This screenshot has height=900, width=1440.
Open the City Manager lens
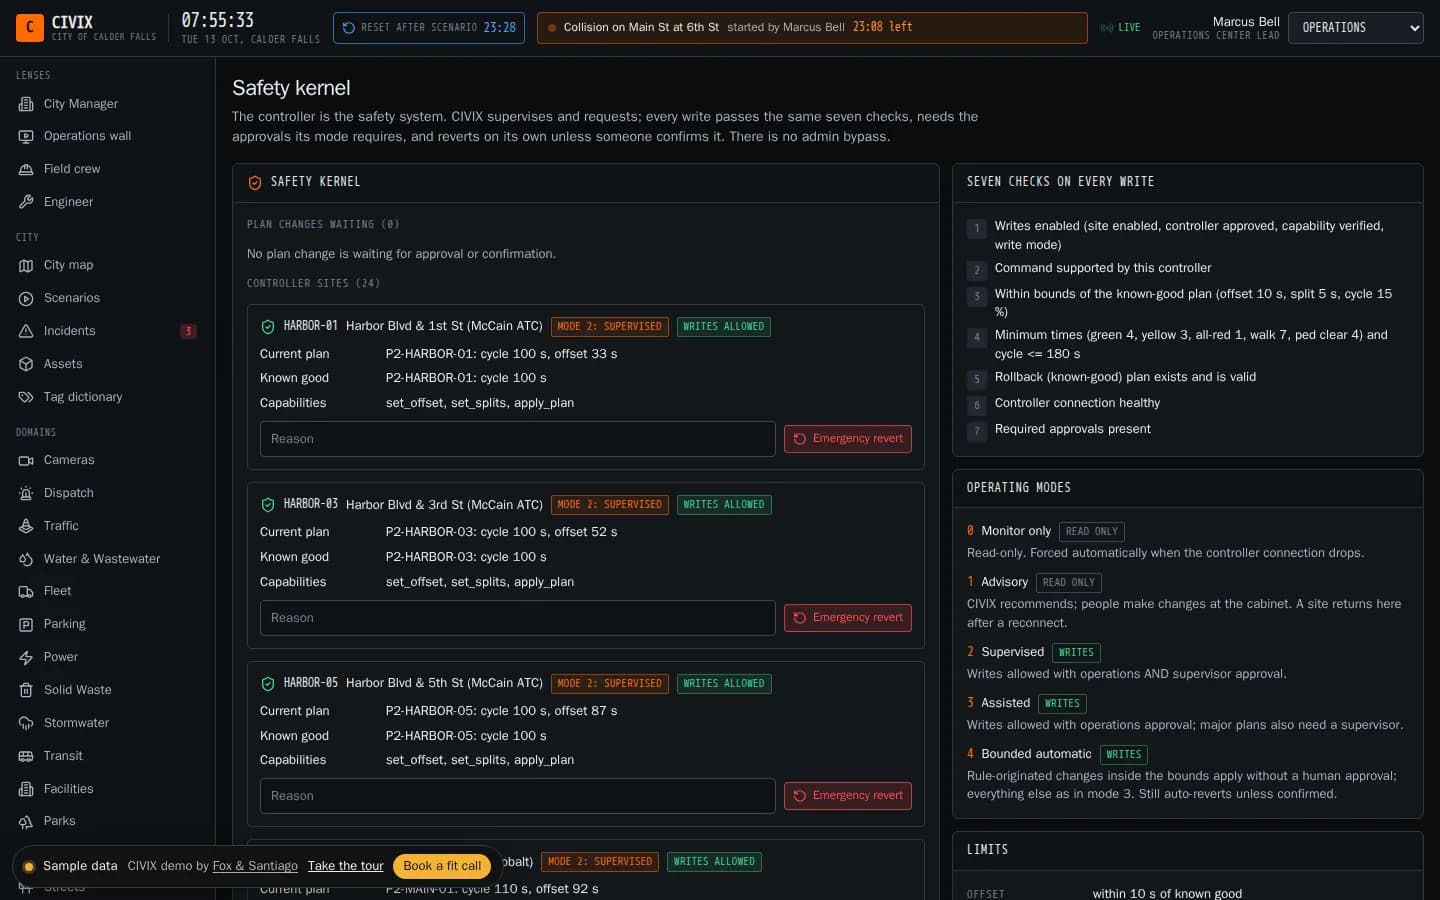(x=80, y=104)
